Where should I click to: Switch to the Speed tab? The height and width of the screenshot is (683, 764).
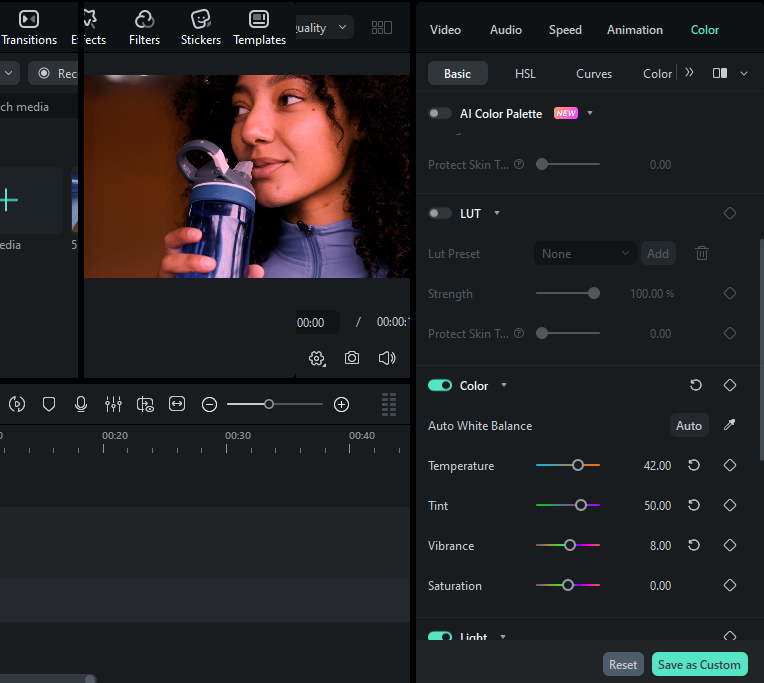click(565, 30)
